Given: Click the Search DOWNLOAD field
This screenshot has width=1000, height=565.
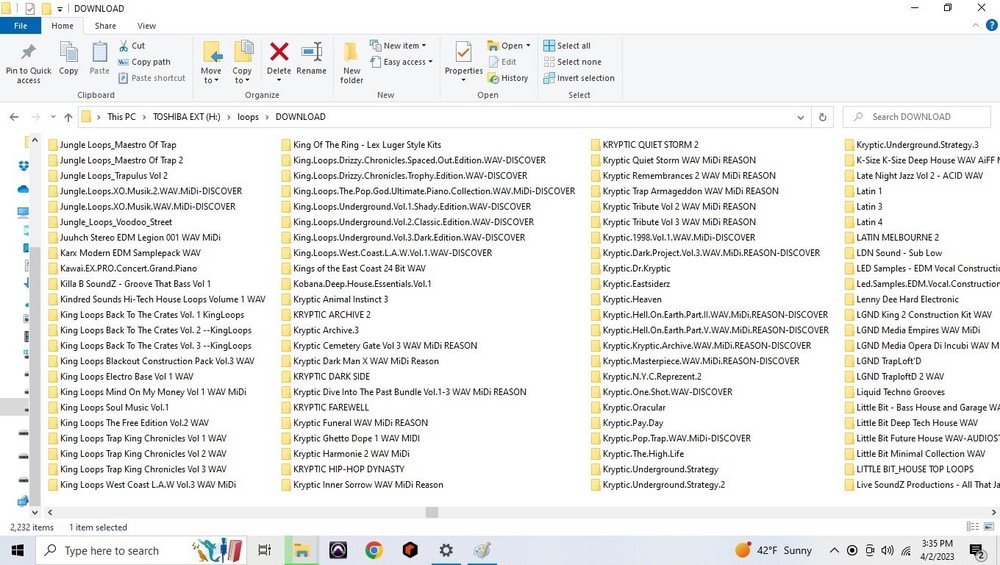Looking at the screenshot, I should tap(918, 117).
